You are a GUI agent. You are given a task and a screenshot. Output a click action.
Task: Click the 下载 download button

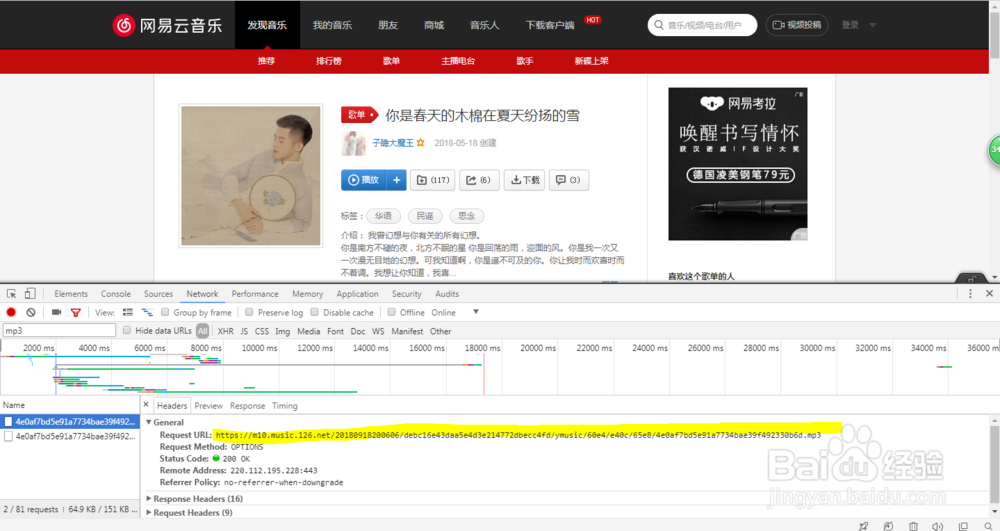(x=525, y=180)
